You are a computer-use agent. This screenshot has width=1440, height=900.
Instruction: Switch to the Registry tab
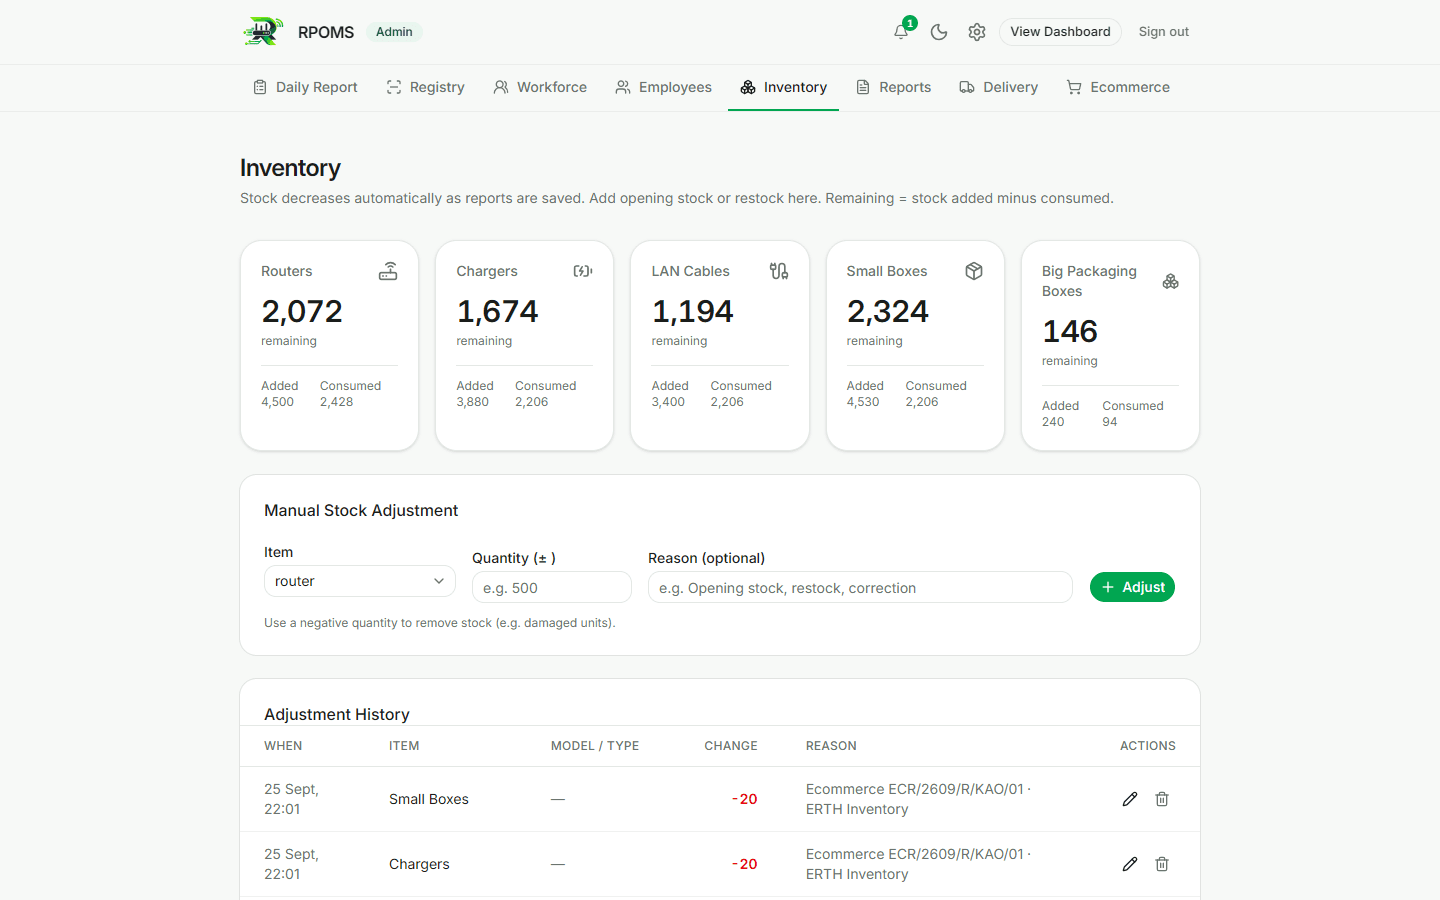425,87
